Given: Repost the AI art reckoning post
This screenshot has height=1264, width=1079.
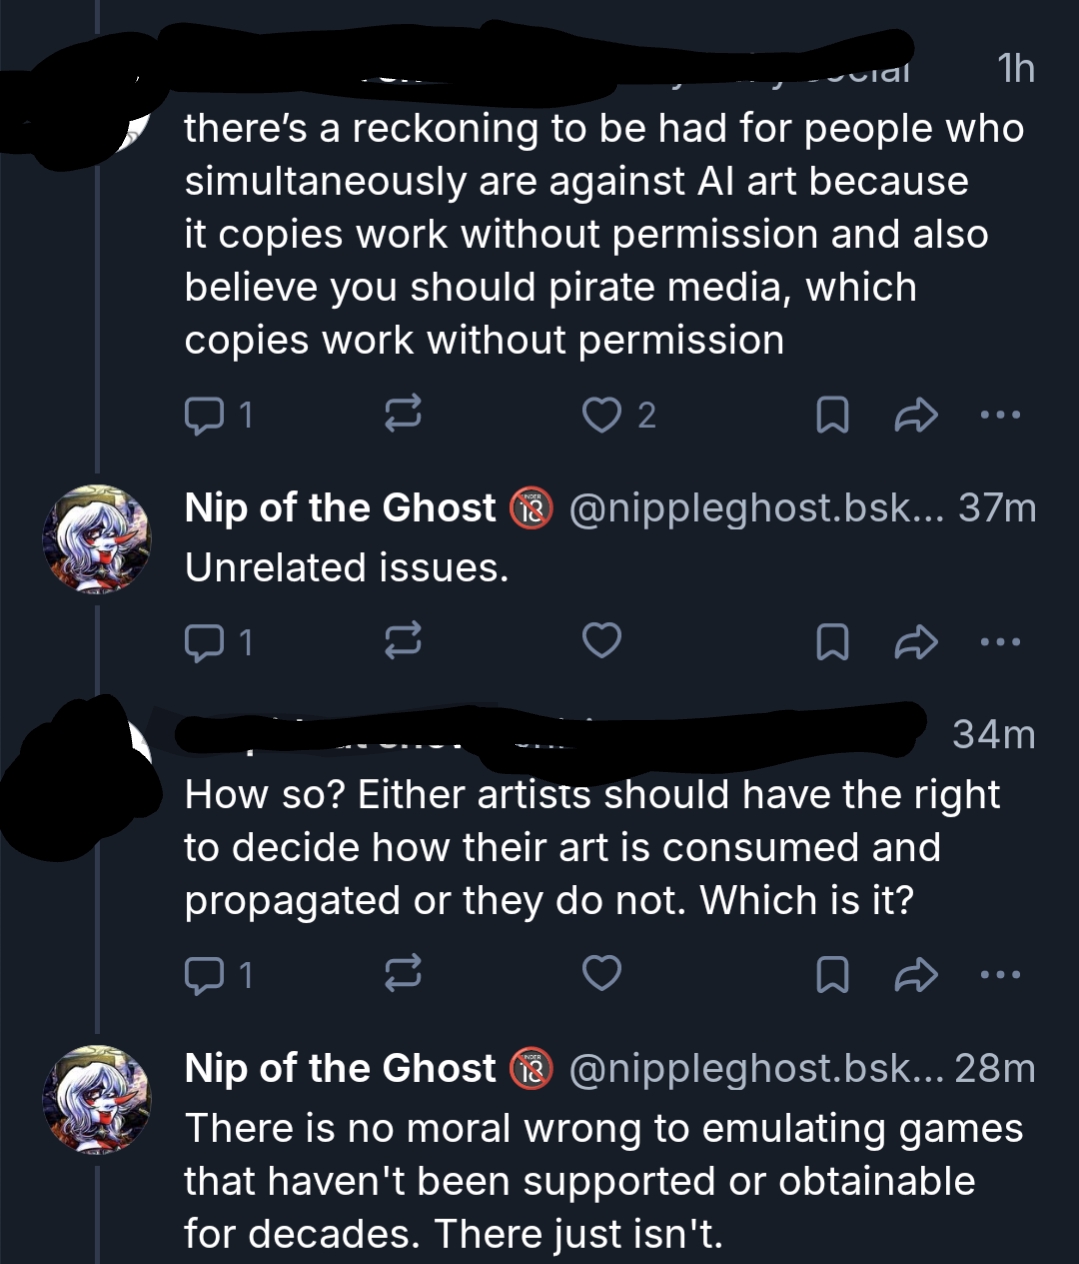Looking at the screenshot, I should click(x=403, y=415).
